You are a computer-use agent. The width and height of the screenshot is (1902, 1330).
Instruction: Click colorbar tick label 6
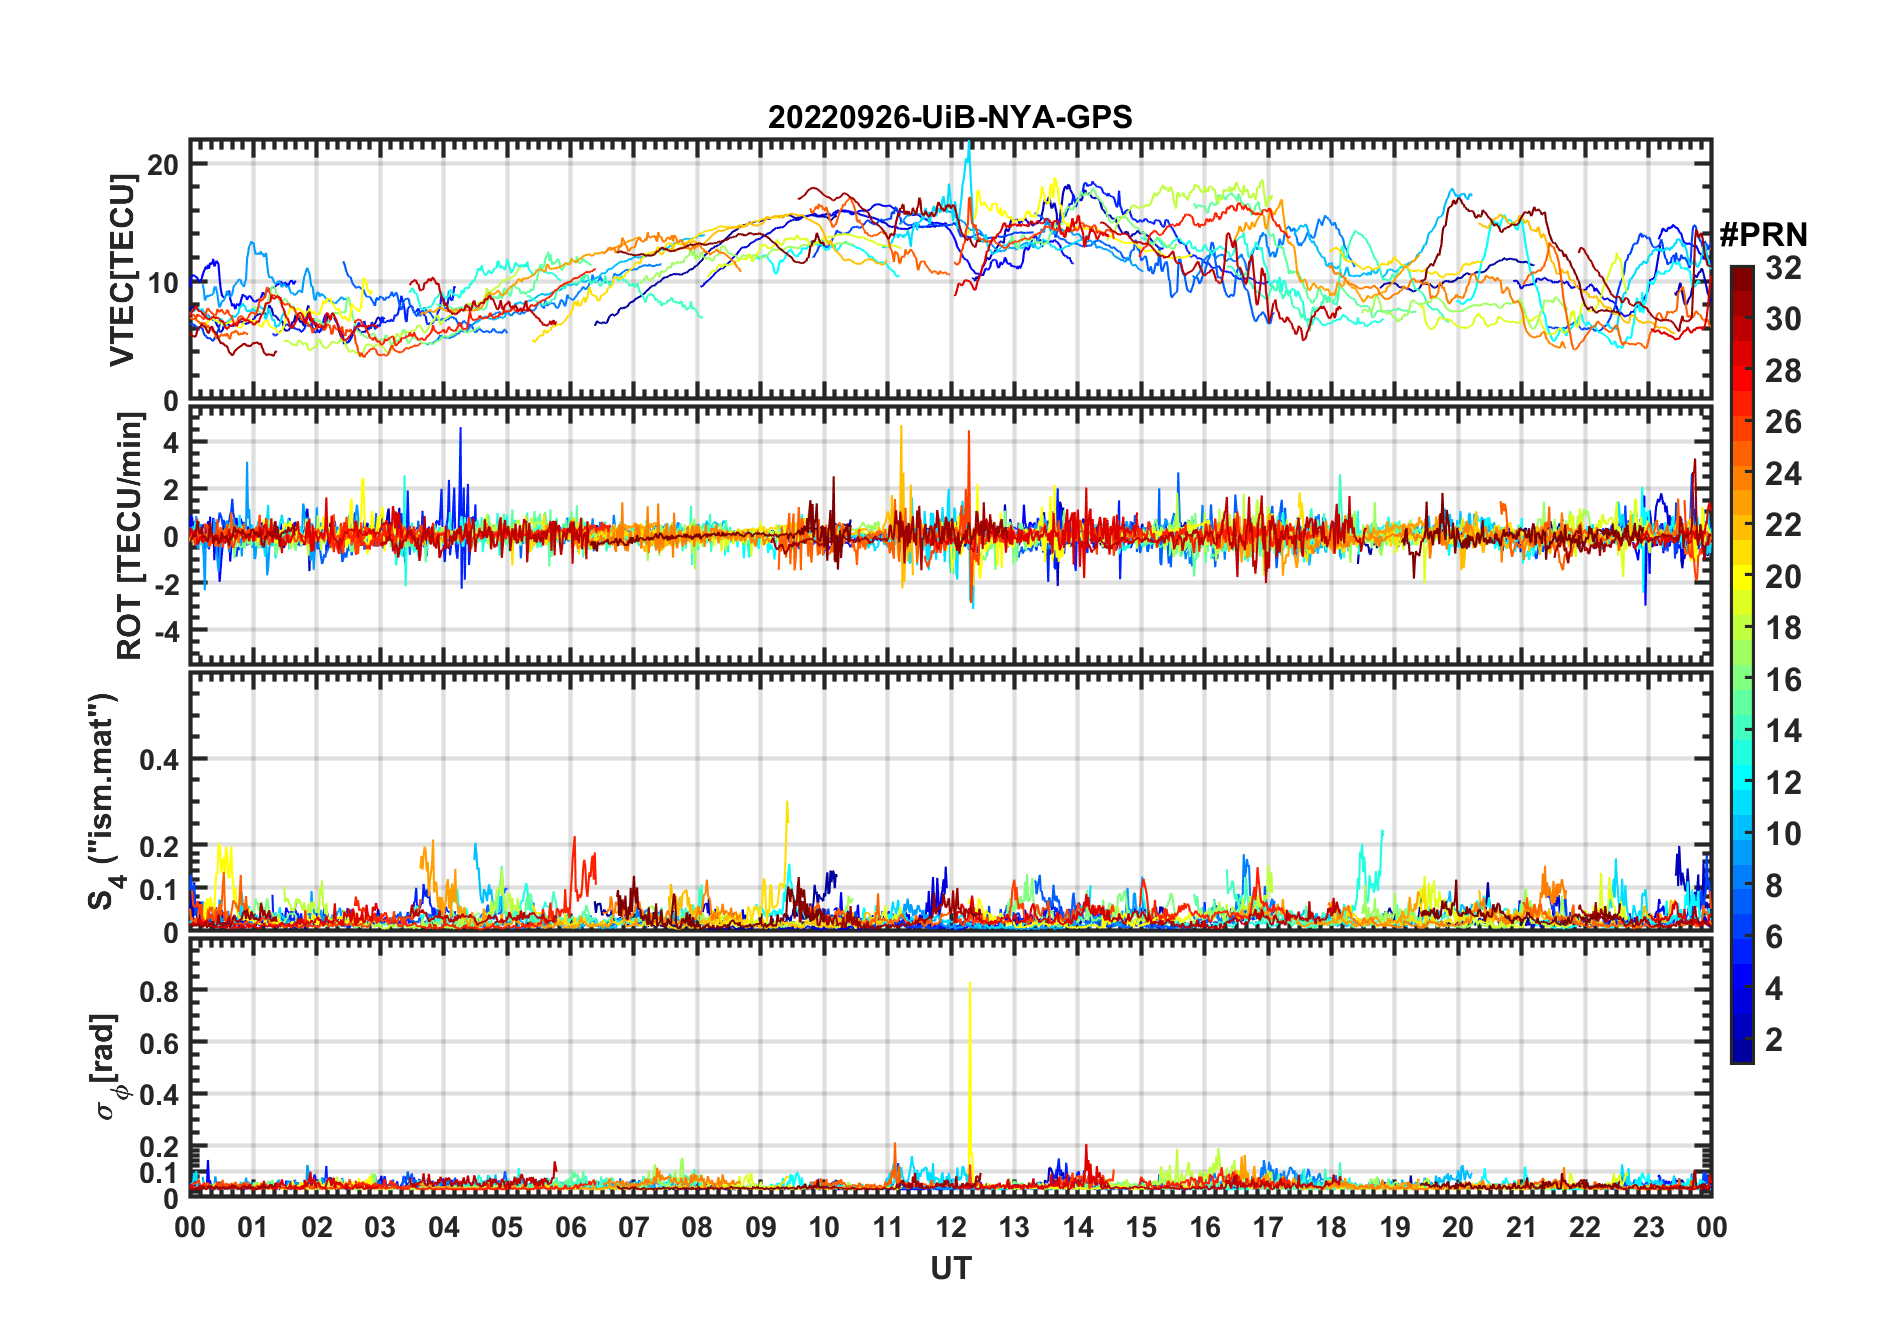[1774, 937]
